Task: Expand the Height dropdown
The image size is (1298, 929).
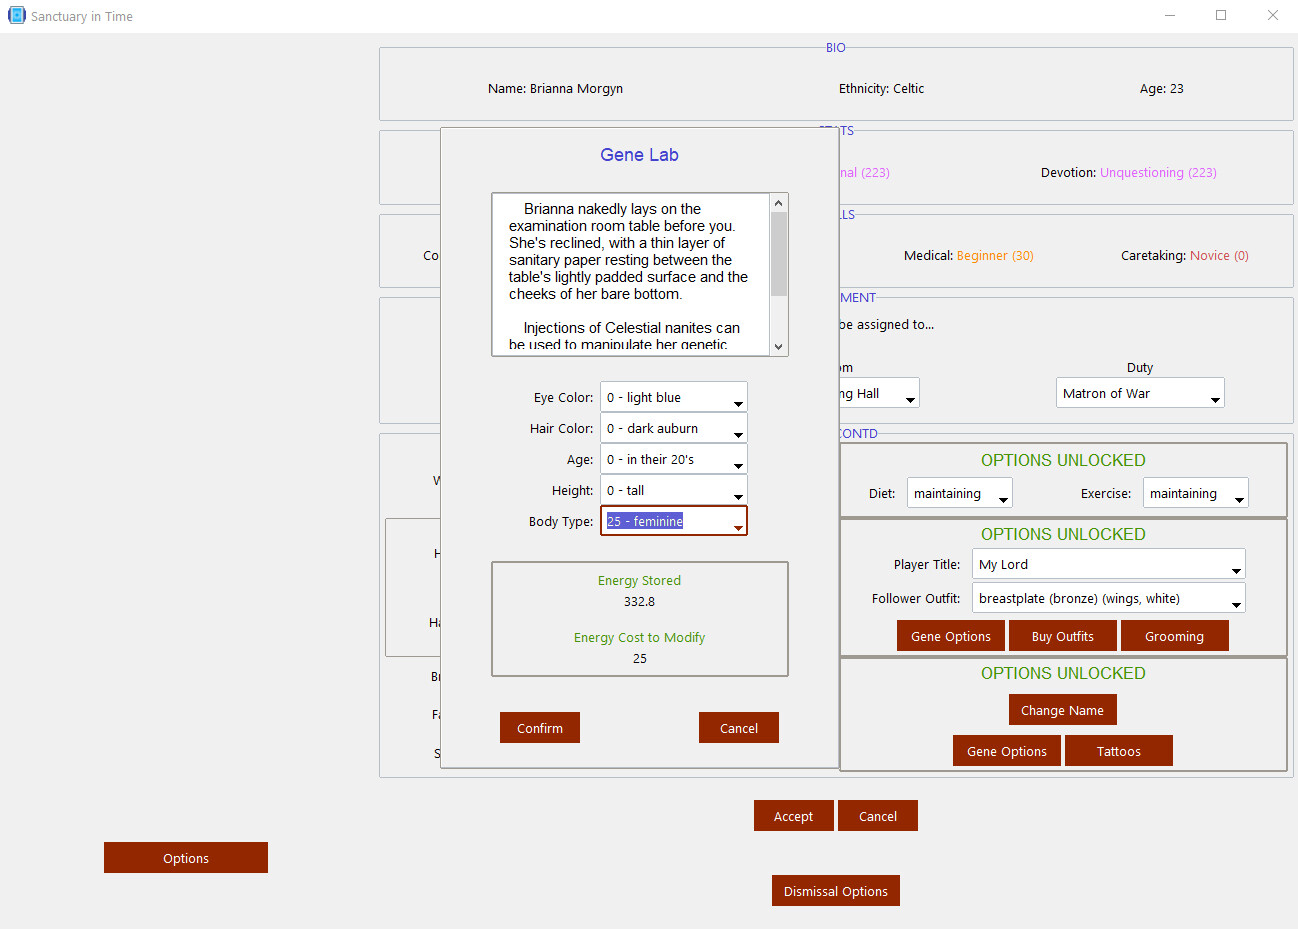Action: [673, 491]
